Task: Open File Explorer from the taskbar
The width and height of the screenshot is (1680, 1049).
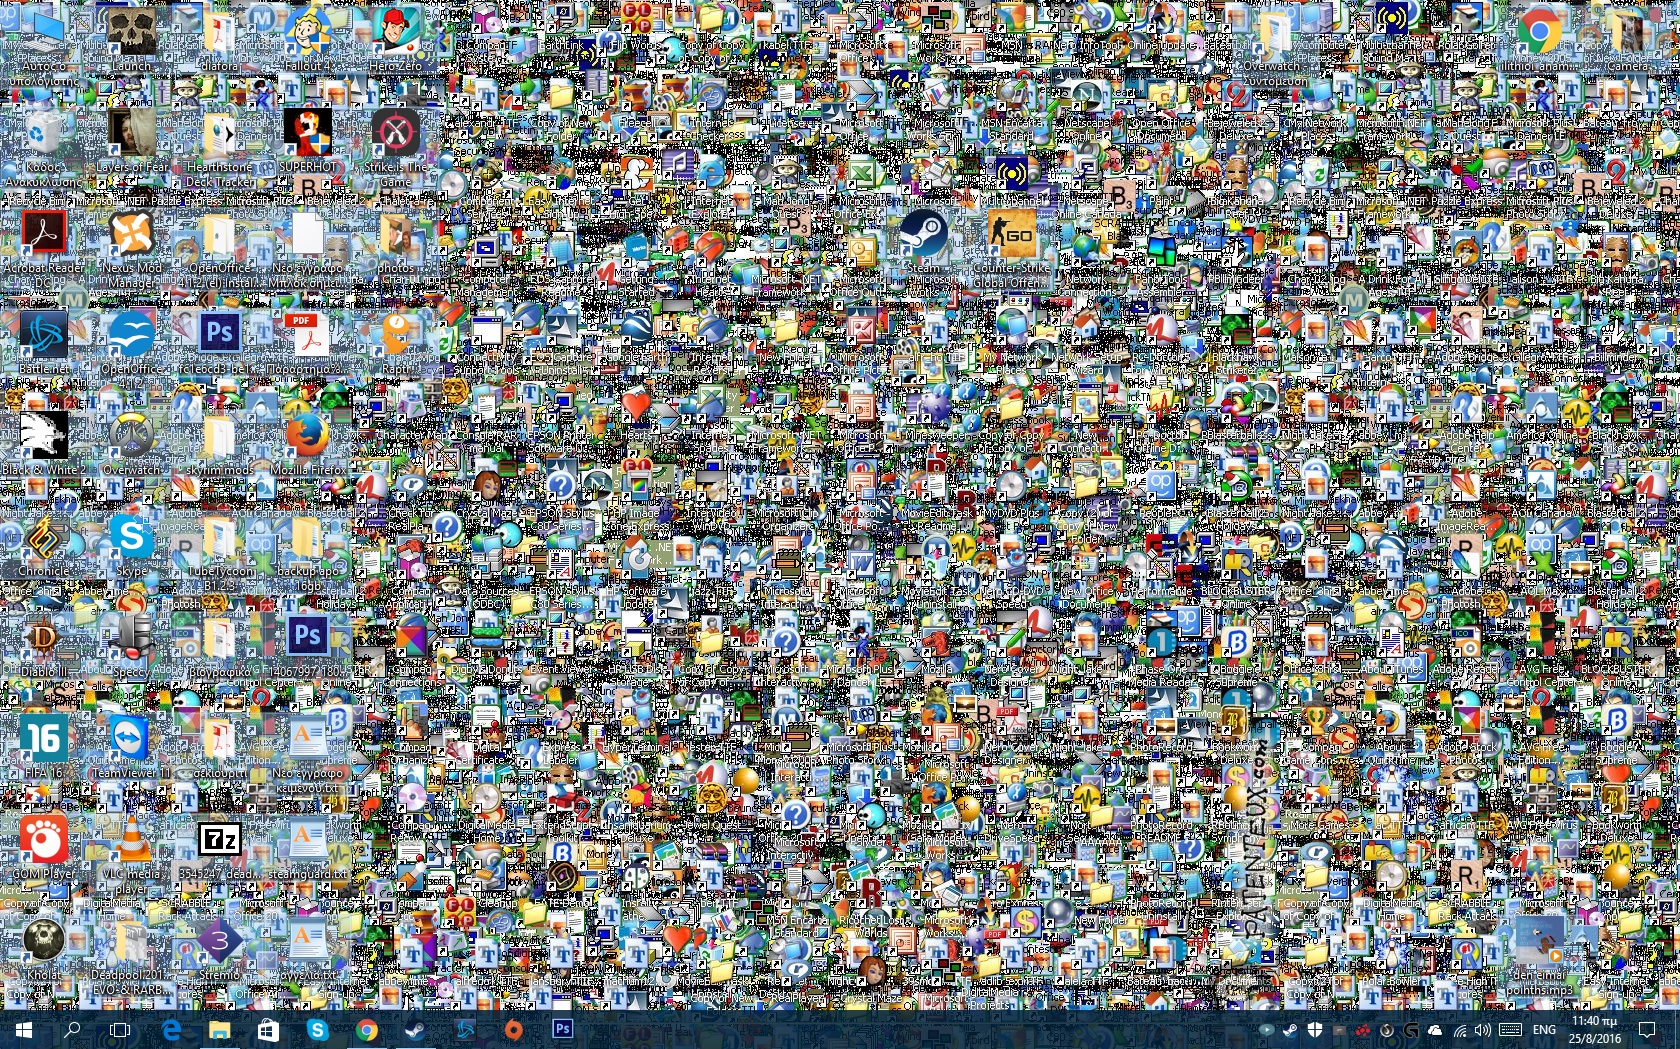Action: (219, 1029)
